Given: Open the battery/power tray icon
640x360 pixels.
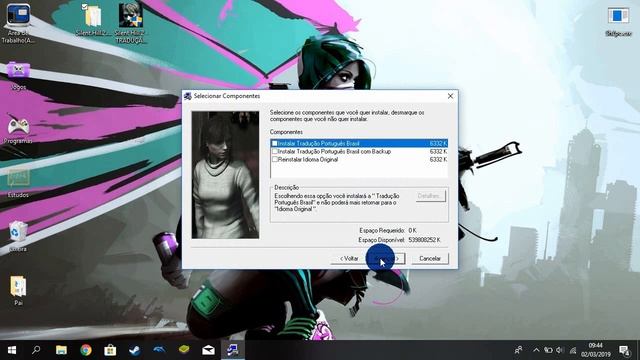Looking at the screenshot, I should (x=548, y=350).
